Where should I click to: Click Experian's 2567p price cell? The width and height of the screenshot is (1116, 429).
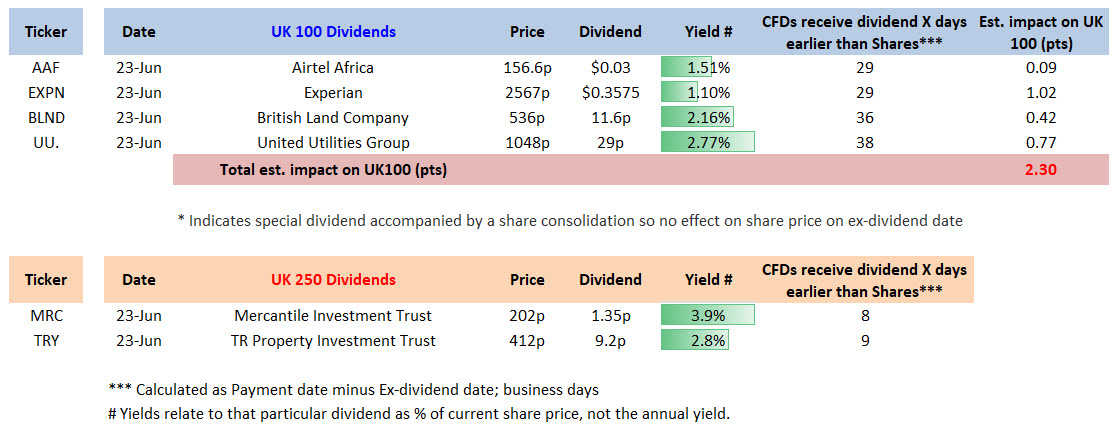pyautogui.click(x=527, y=93)
